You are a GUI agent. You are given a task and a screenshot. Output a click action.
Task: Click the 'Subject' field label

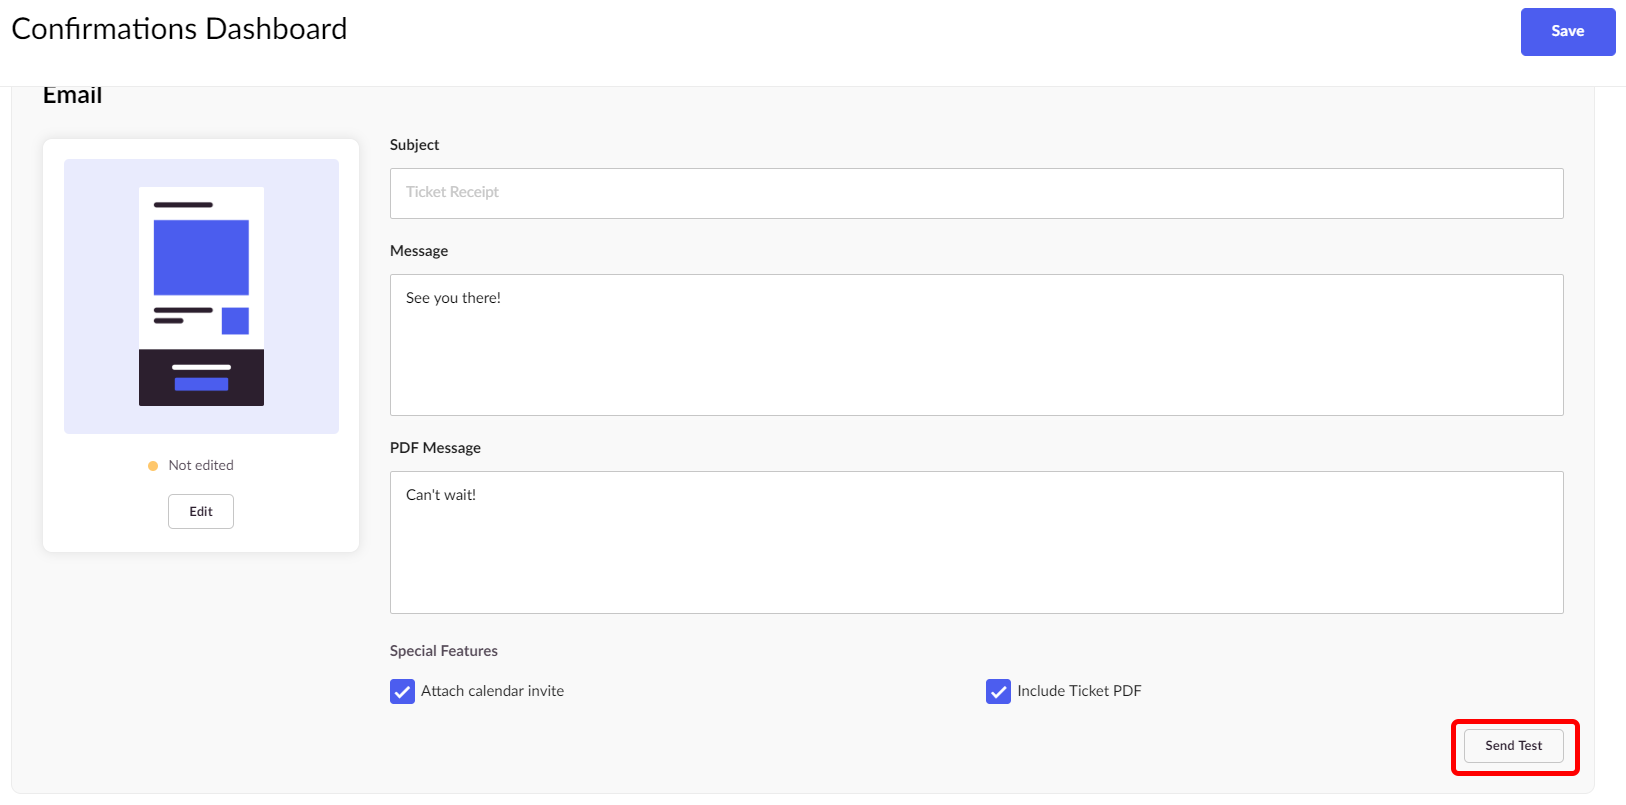coord(414,145)
